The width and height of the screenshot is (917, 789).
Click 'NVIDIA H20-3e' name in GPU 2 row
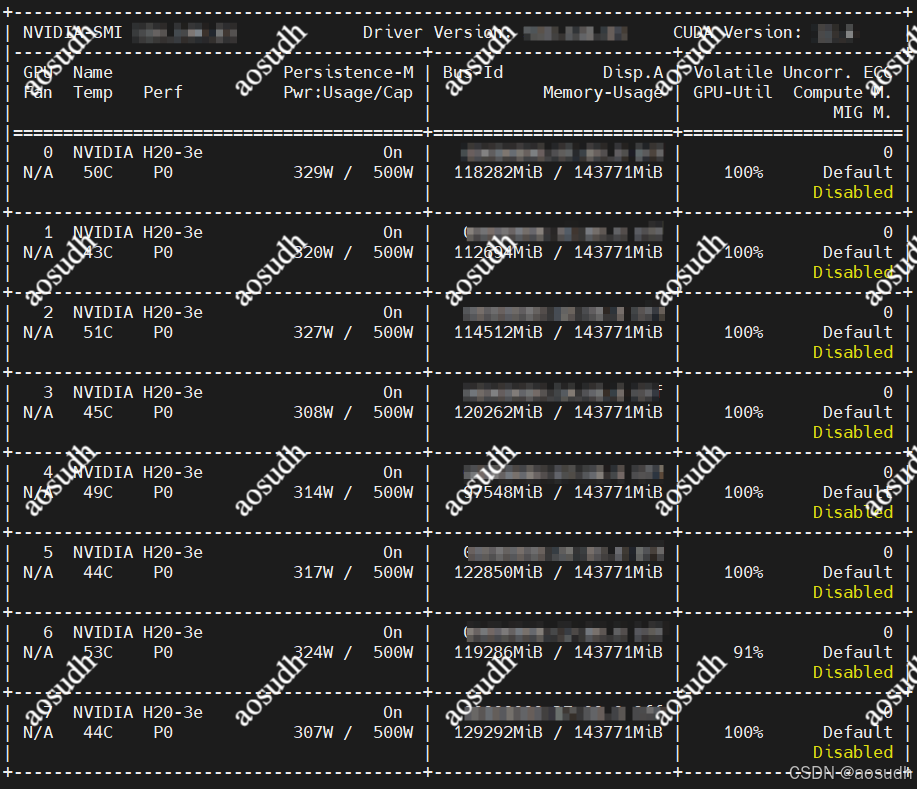(137, 313)
